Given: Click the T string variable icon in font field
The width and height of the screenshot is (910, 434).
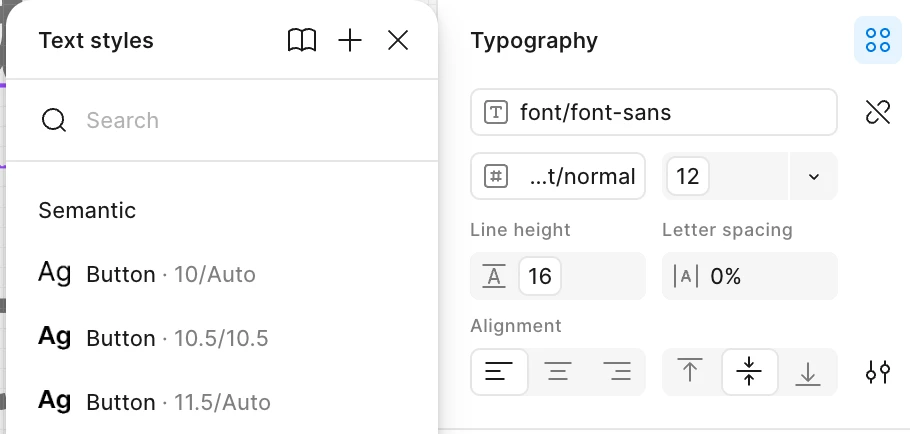Looking at the screenshot, I should tap(496, 112).
